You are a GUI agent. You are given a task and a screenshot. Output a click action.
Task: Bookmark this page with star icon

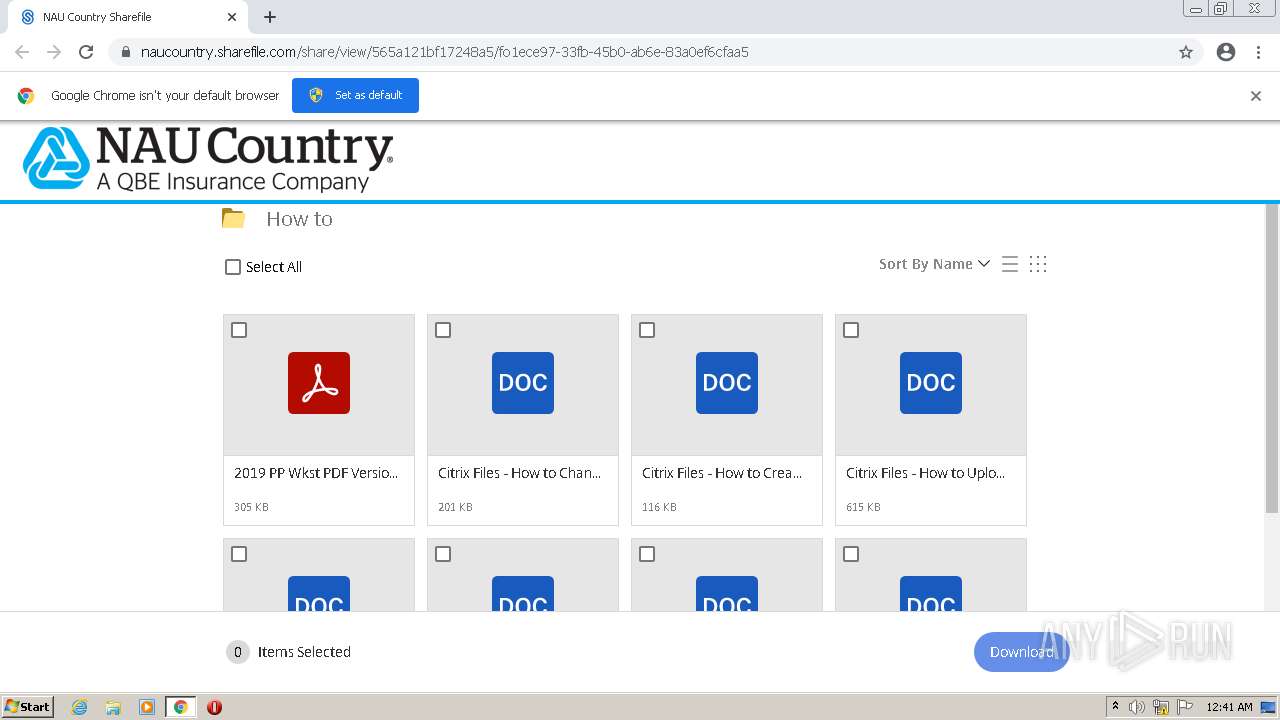pos(1186,52)
